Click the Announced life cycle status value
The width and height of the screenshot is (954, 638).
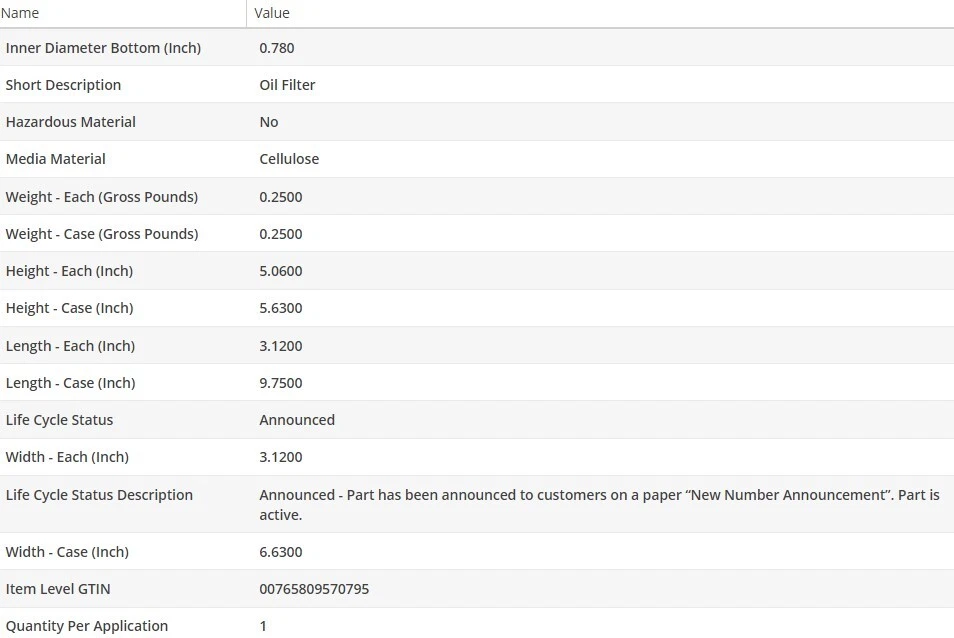[297, 420]
